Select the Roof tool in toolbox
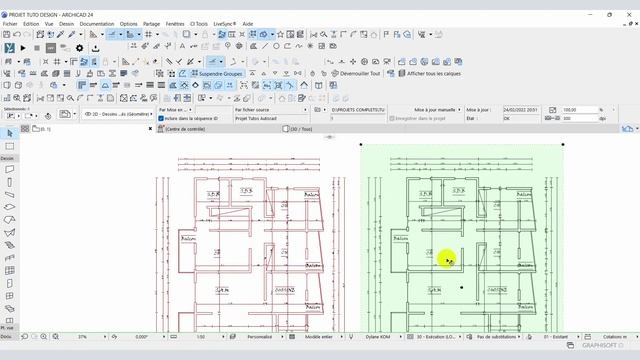 [x=10, y=220]
